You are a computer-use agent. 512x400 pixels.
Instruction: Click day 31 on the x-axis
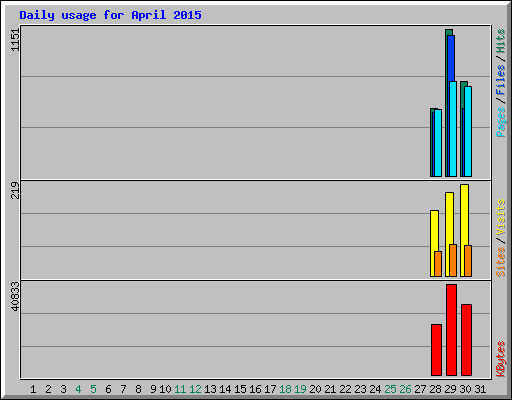tap(480, 389)
